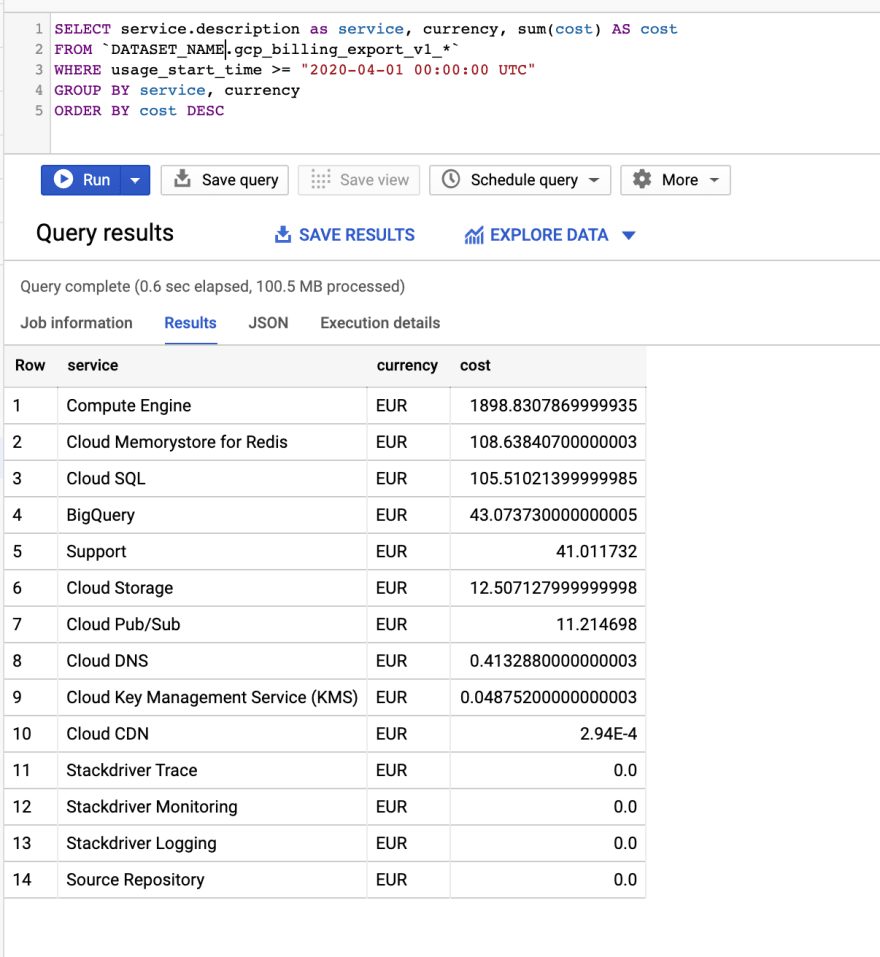Select the Cloud SQL cell
880x957 pixels.
tap(212, 478)
